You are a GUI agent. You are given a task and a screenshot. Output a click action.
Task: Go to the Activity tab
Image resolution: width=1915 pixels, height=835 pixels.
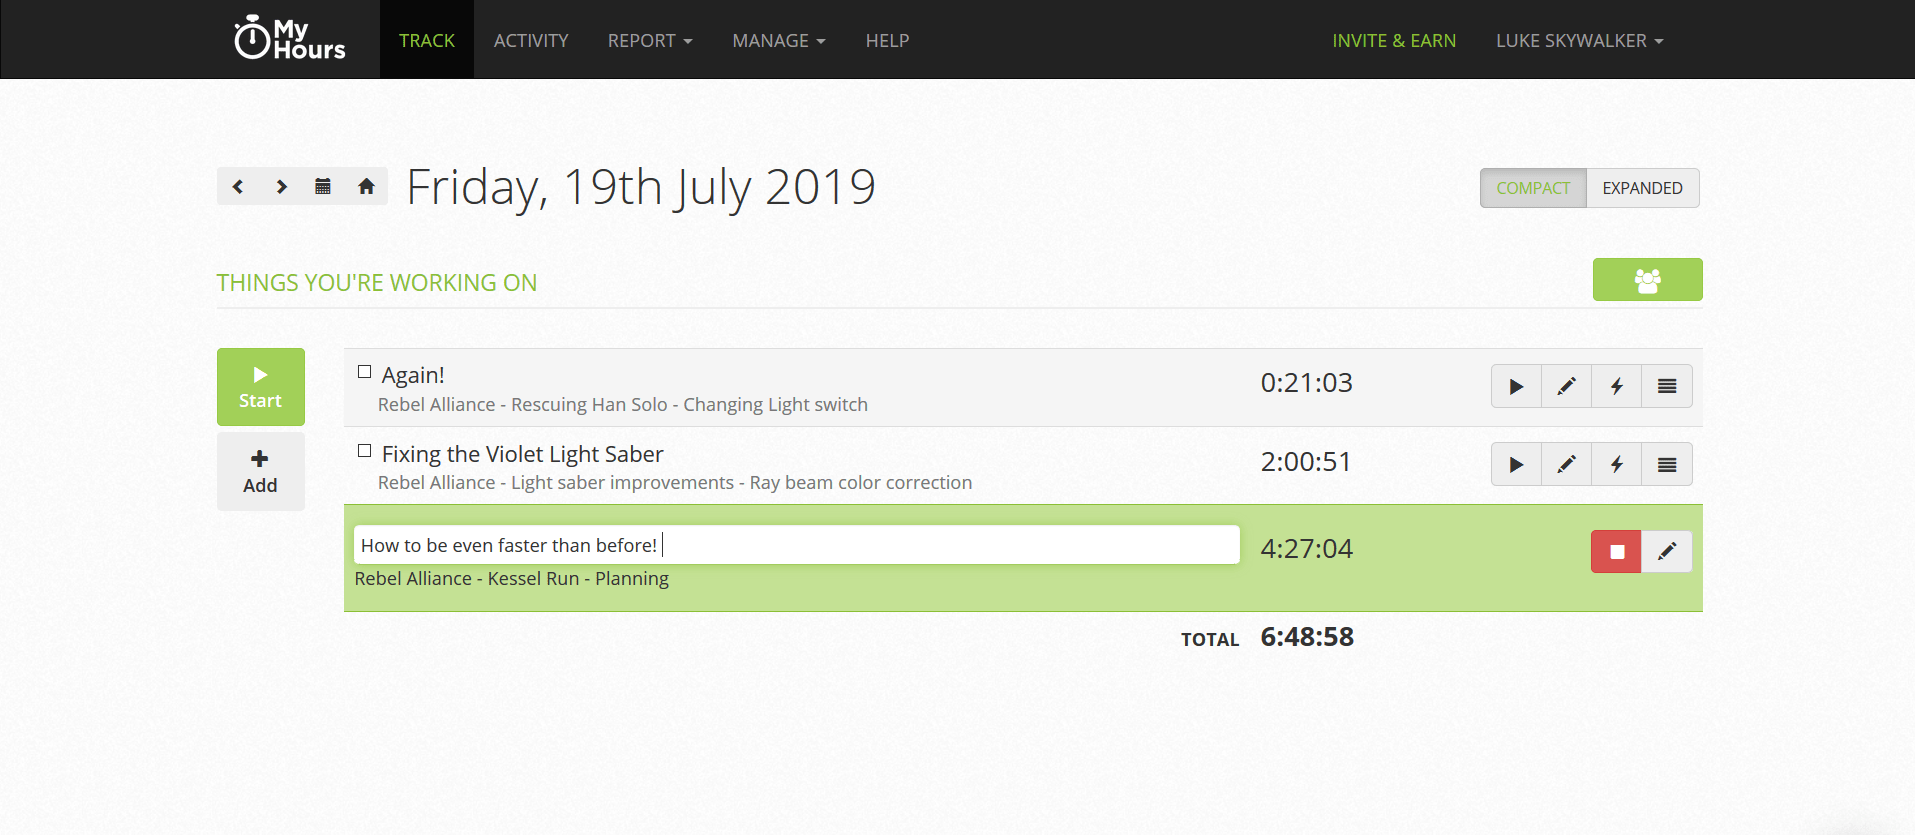click(531, 41)
